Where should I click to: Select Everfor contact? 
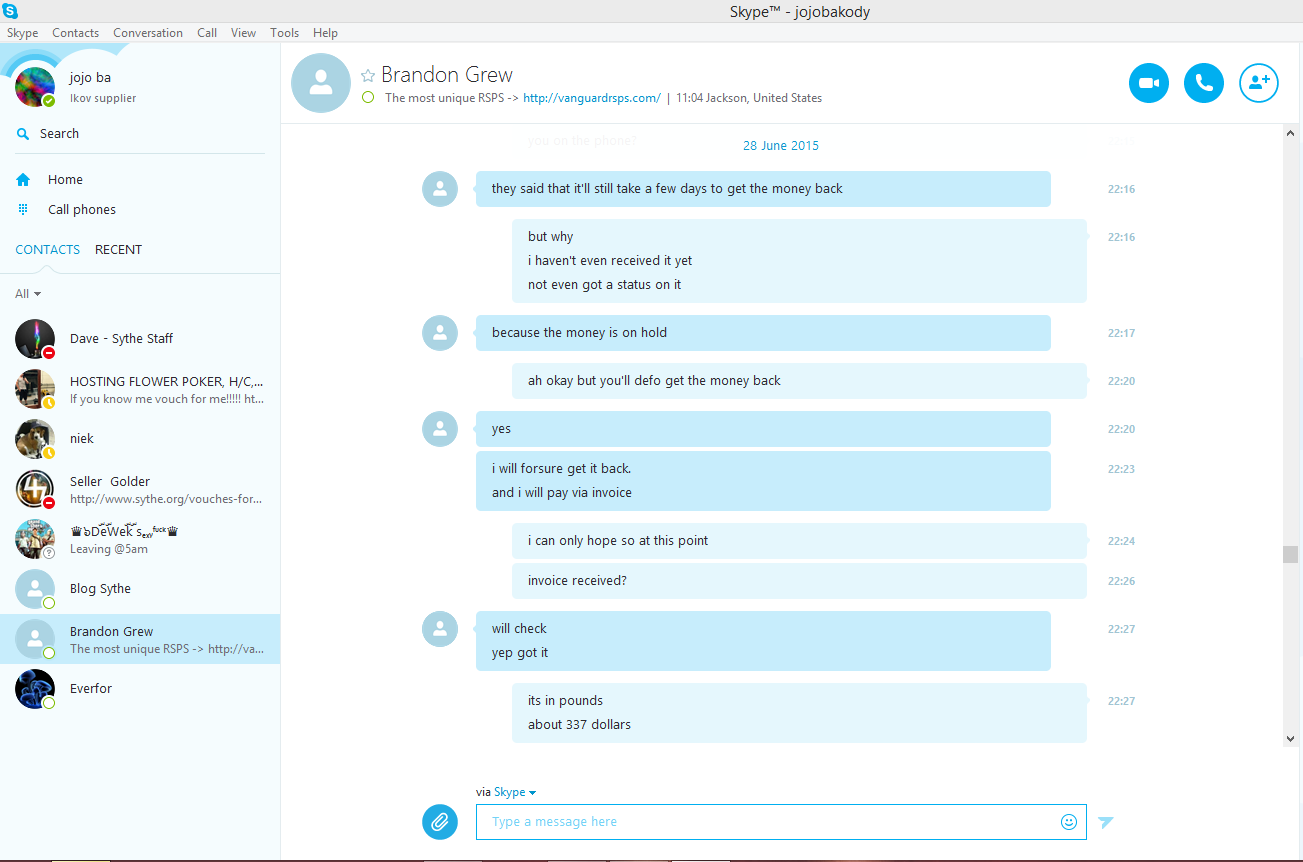140,689
